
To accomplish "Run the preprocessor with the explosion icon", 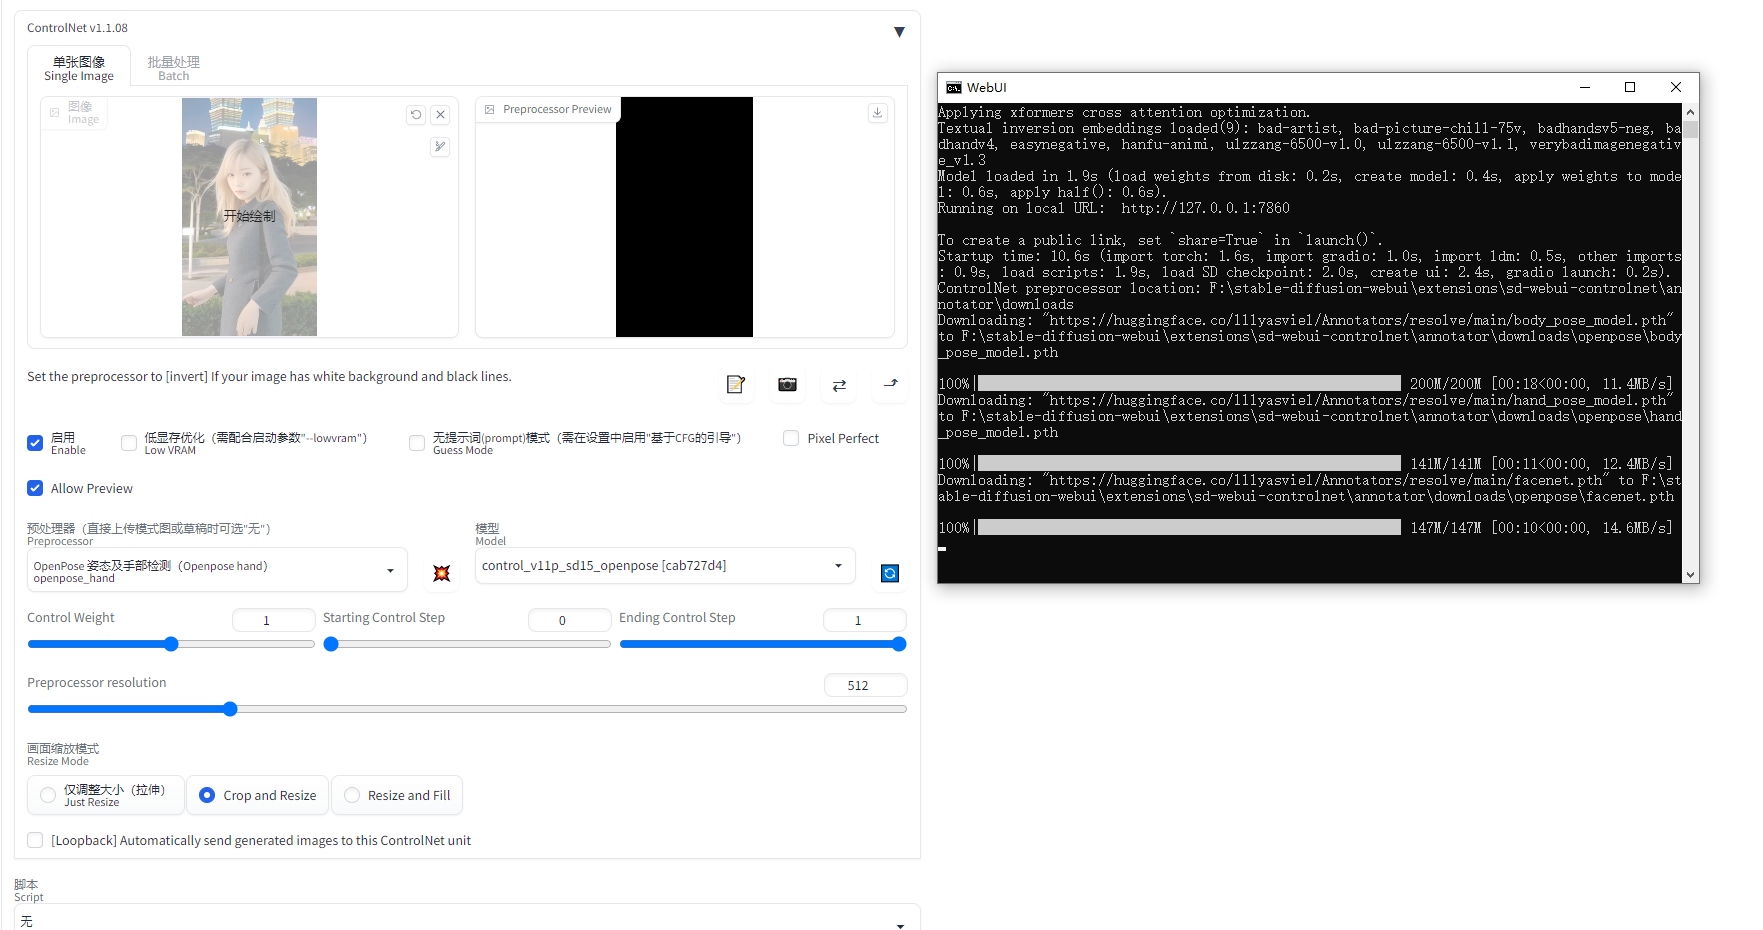I will tap(441, 573).
